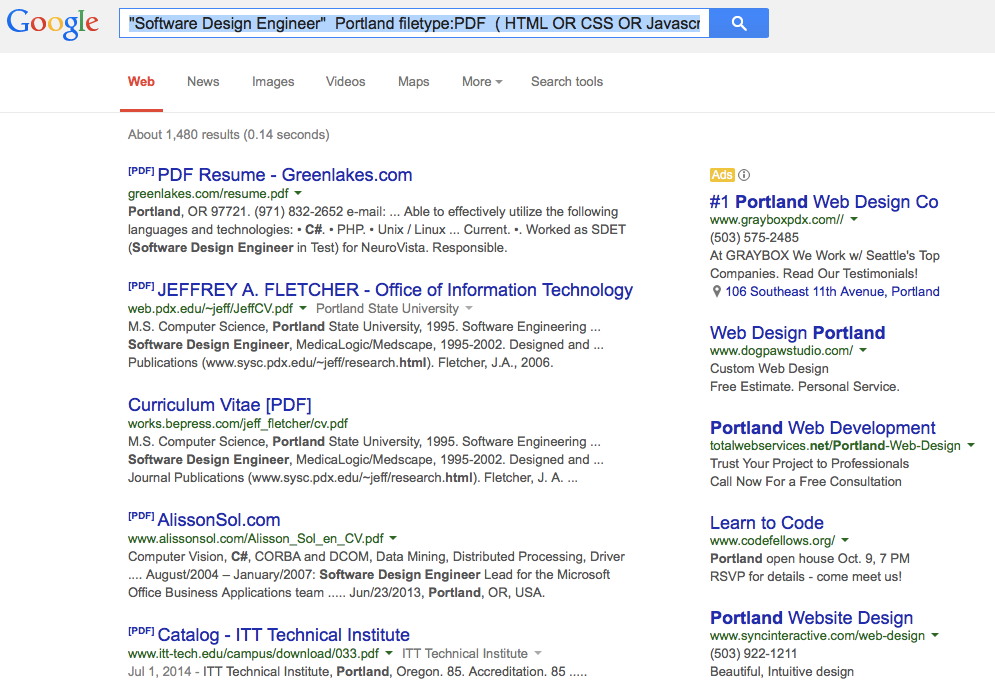Click the About 1,480 results text
Viewport: 995px width, 680px height.
[x=228, y=134]
